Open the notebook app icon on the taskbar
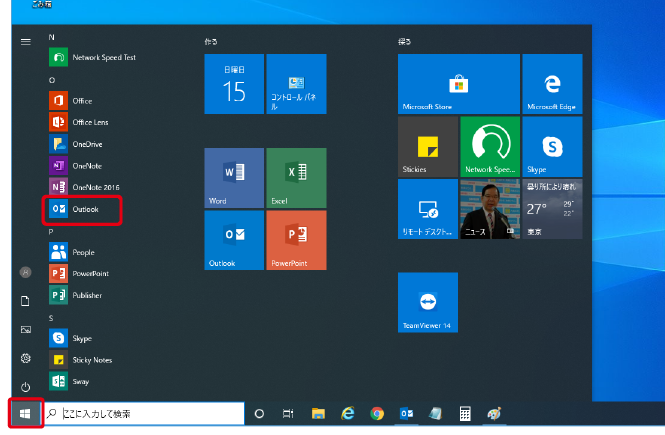This screenshot has height=435, width=665. 436,414
